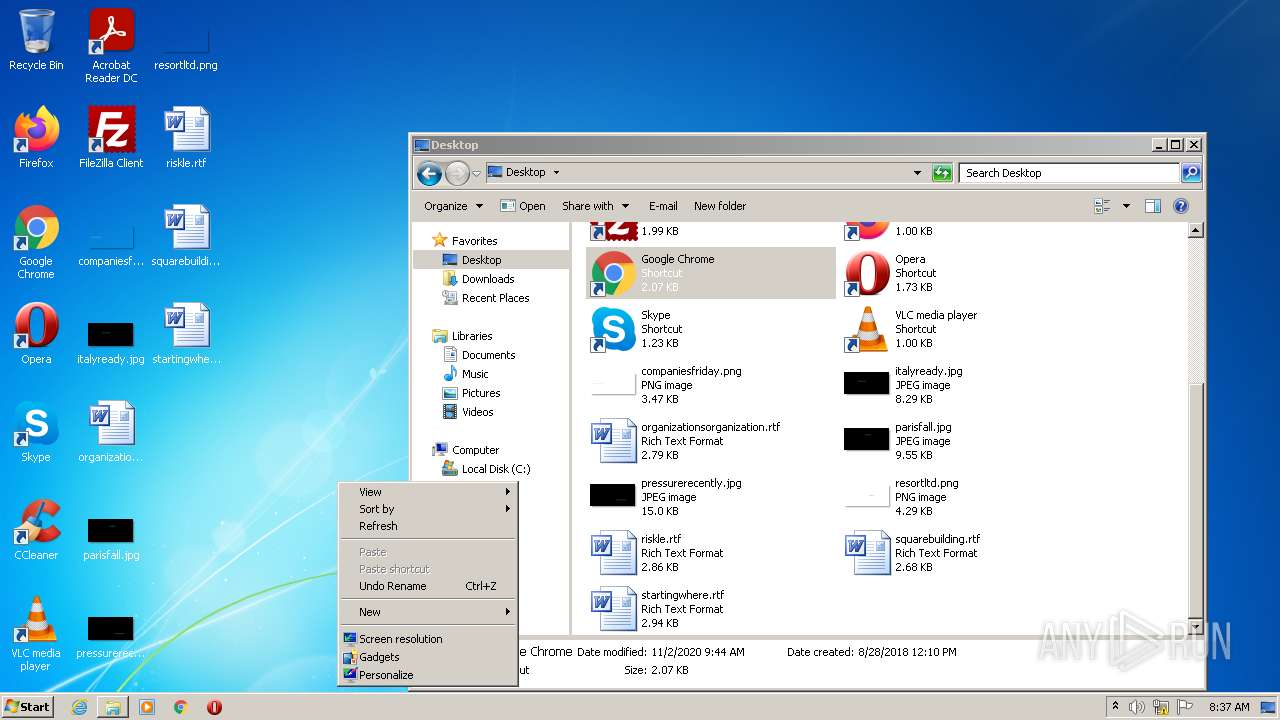1280x720 pixels.
Task: Expand the Desktop breadcrumb arrow in address bar
Action: point(556,173)
